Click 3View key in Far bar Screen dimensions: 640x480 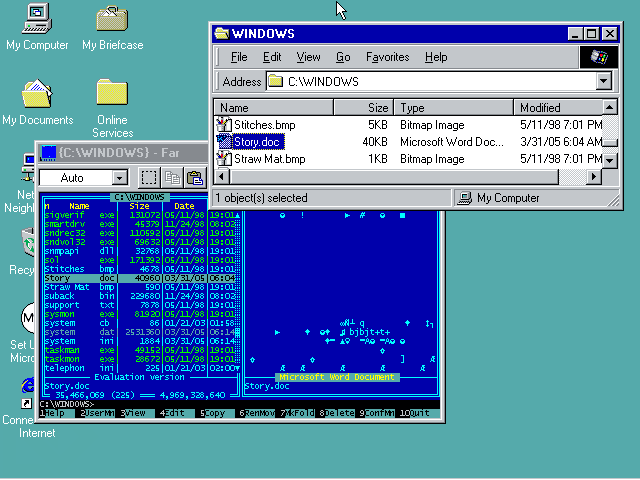136,413
